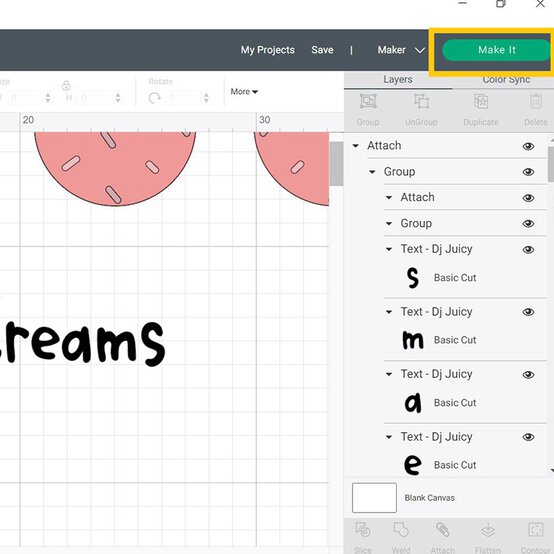Open the Maker machine dropdown
554x554 pixels.
[401, 50]
